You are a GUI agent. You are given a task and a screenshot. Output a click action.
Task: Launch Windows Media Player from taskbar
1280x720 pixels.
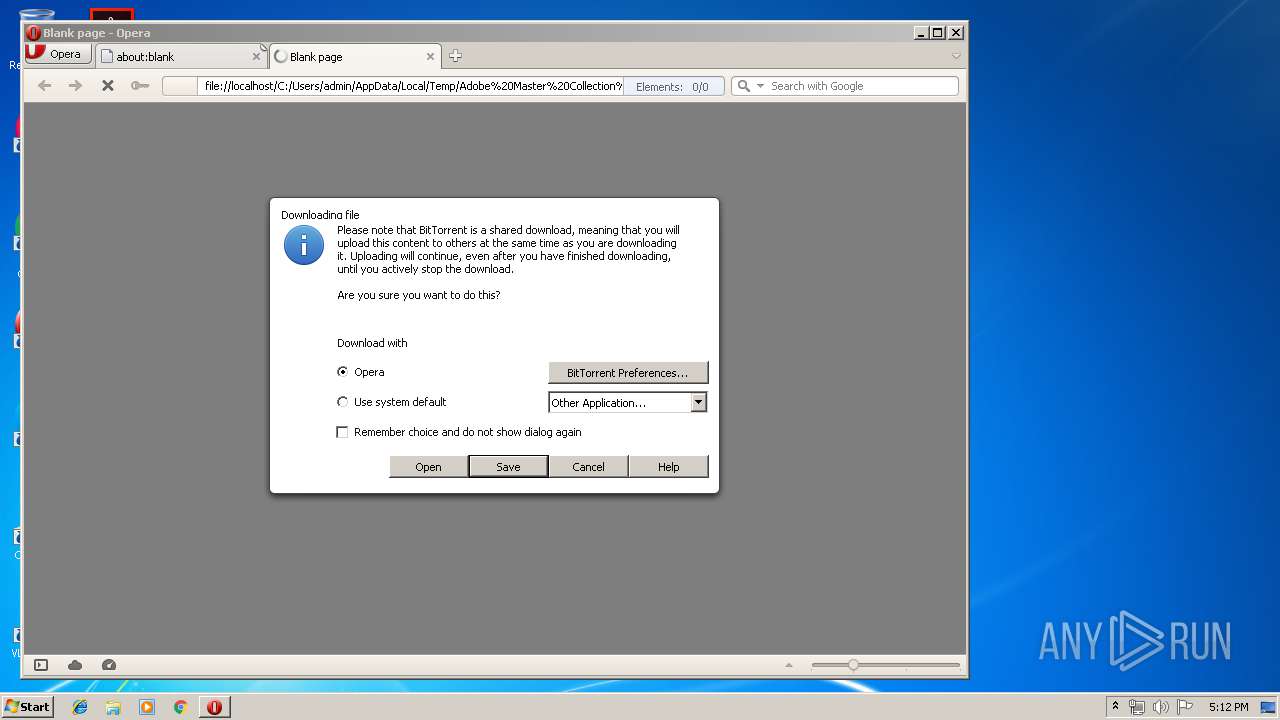click(x=147, y=707)
